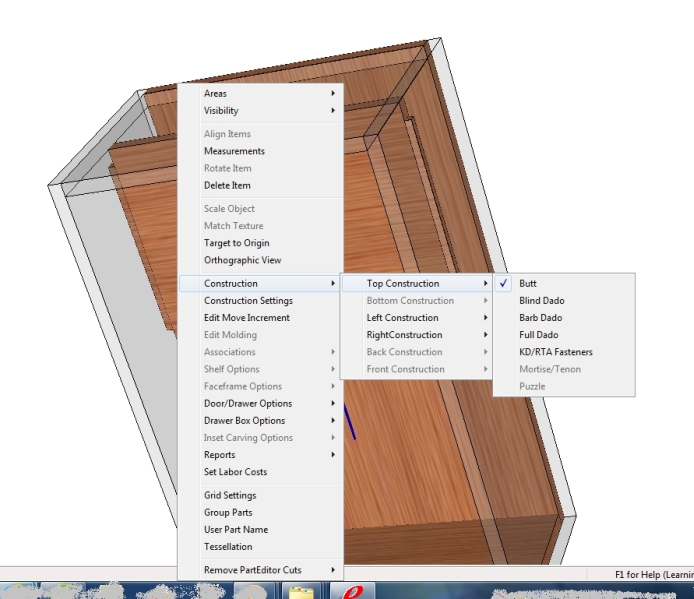Select the checked Butt construction option
The image size is (694, 599).
528,284
